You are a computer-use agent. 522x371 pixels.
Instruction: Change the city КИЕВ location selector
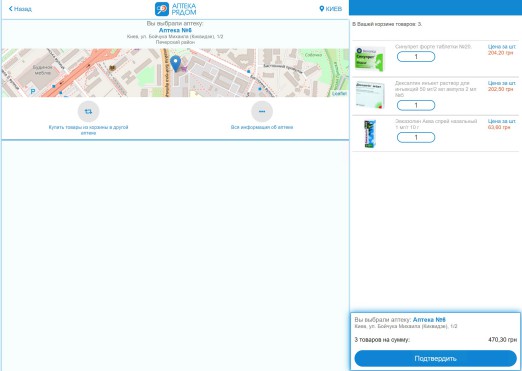331,9
